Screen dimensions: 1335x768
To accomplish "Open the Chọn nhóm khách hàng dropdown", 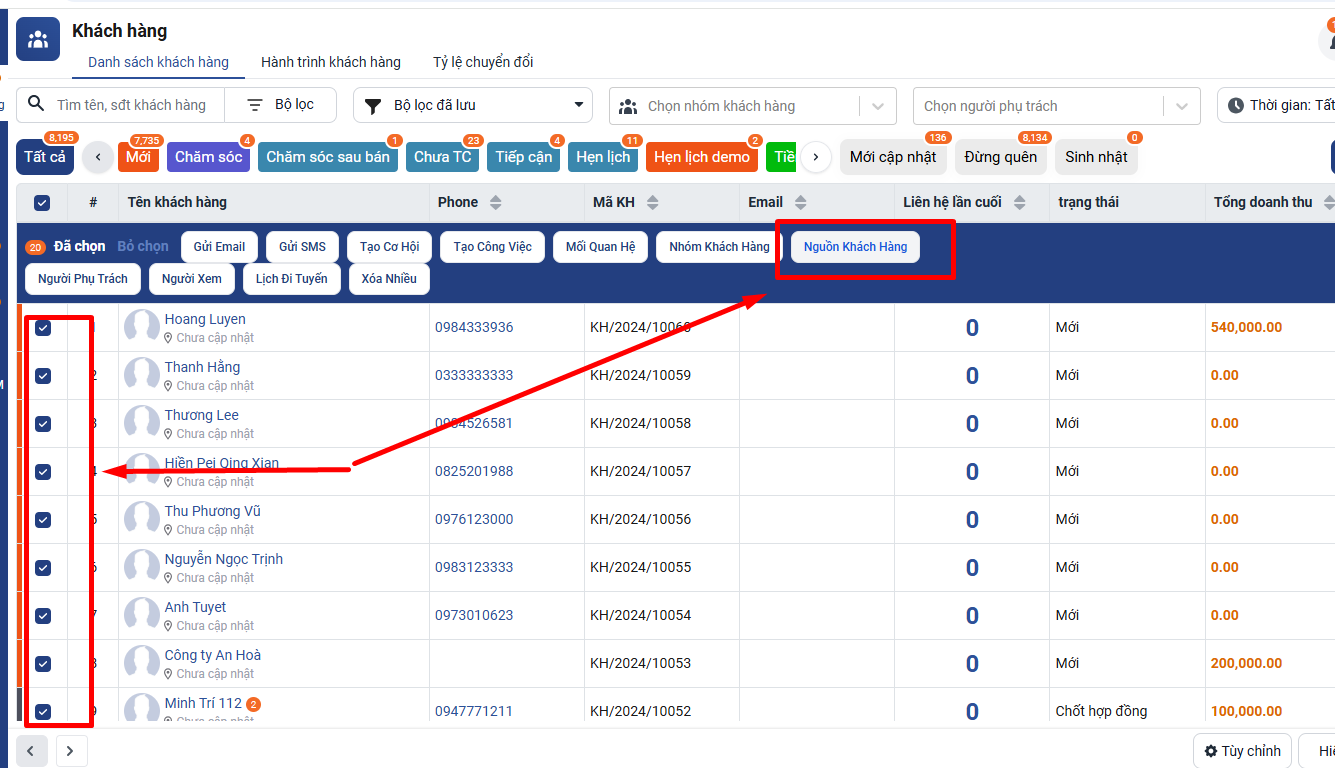I will point(877,106).
